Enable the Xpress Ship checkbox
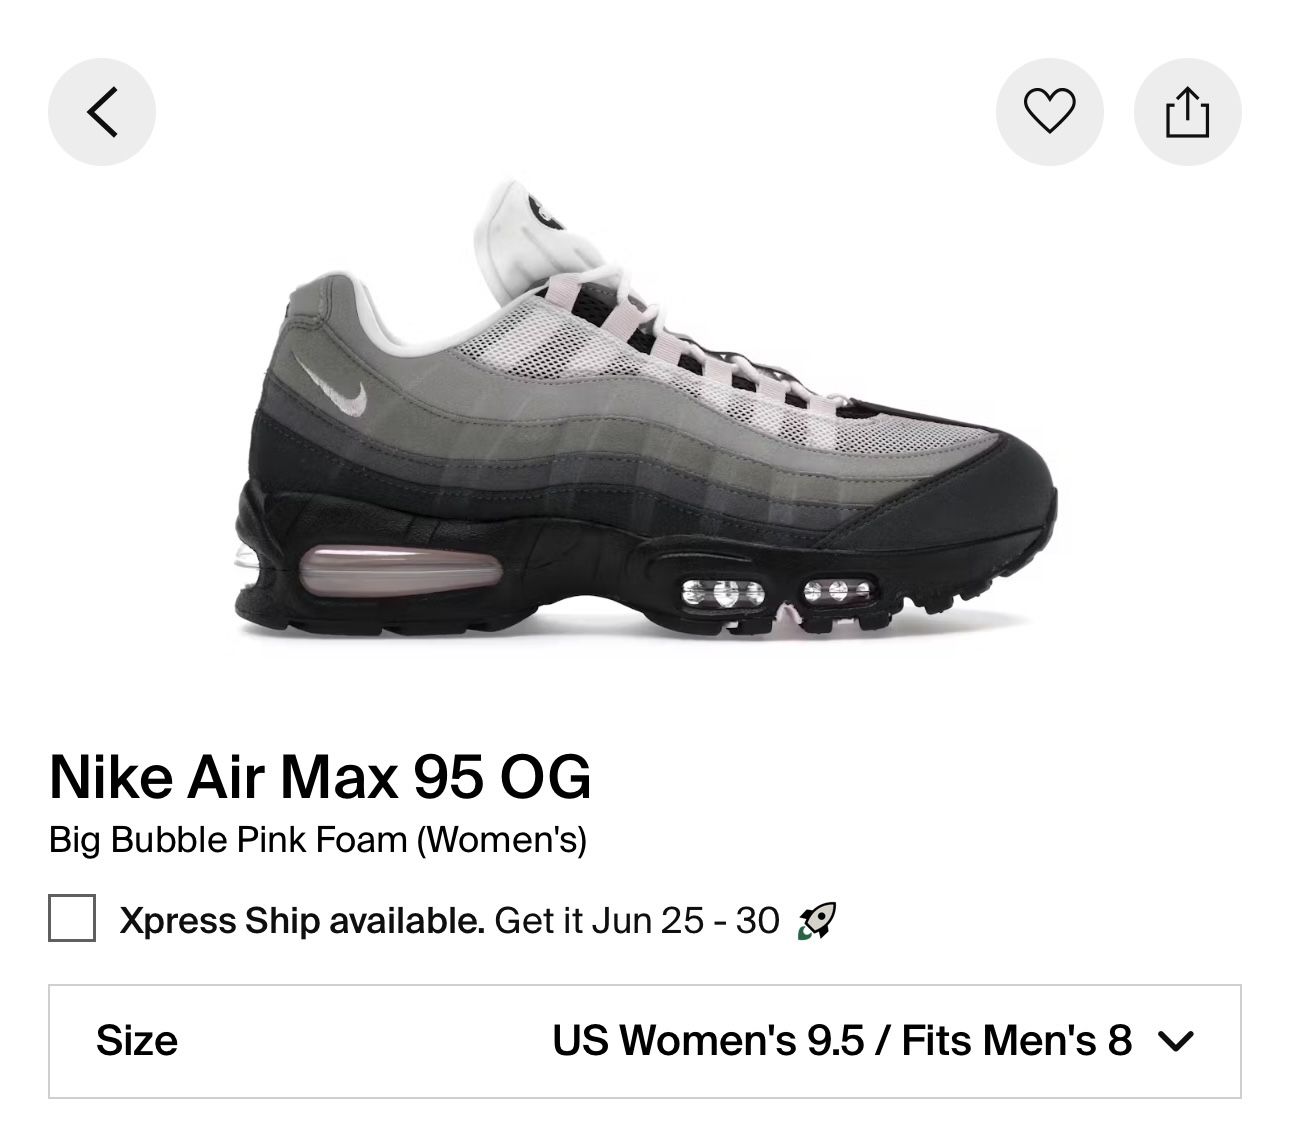Screen dimensions: 1290x1127 pyautogui.click(x=72, y=918)
